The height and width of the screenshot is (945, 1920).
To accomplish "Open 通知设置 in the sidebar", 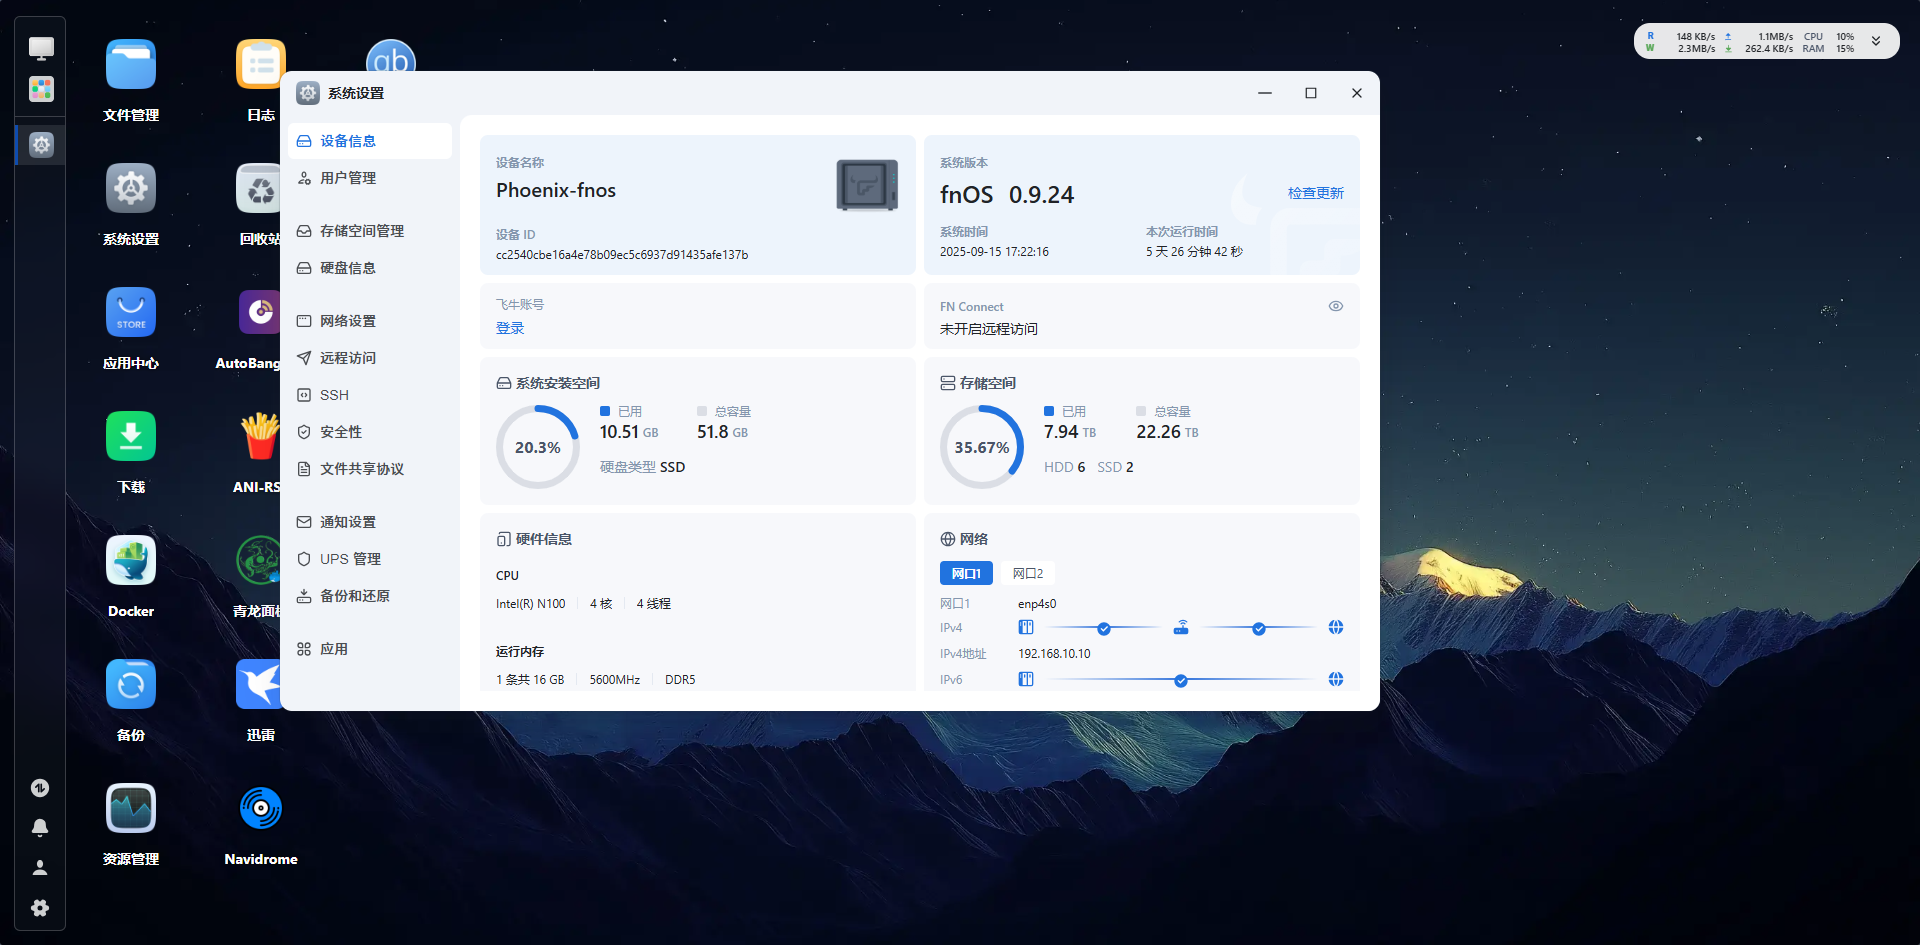I will tap(370, 522).
